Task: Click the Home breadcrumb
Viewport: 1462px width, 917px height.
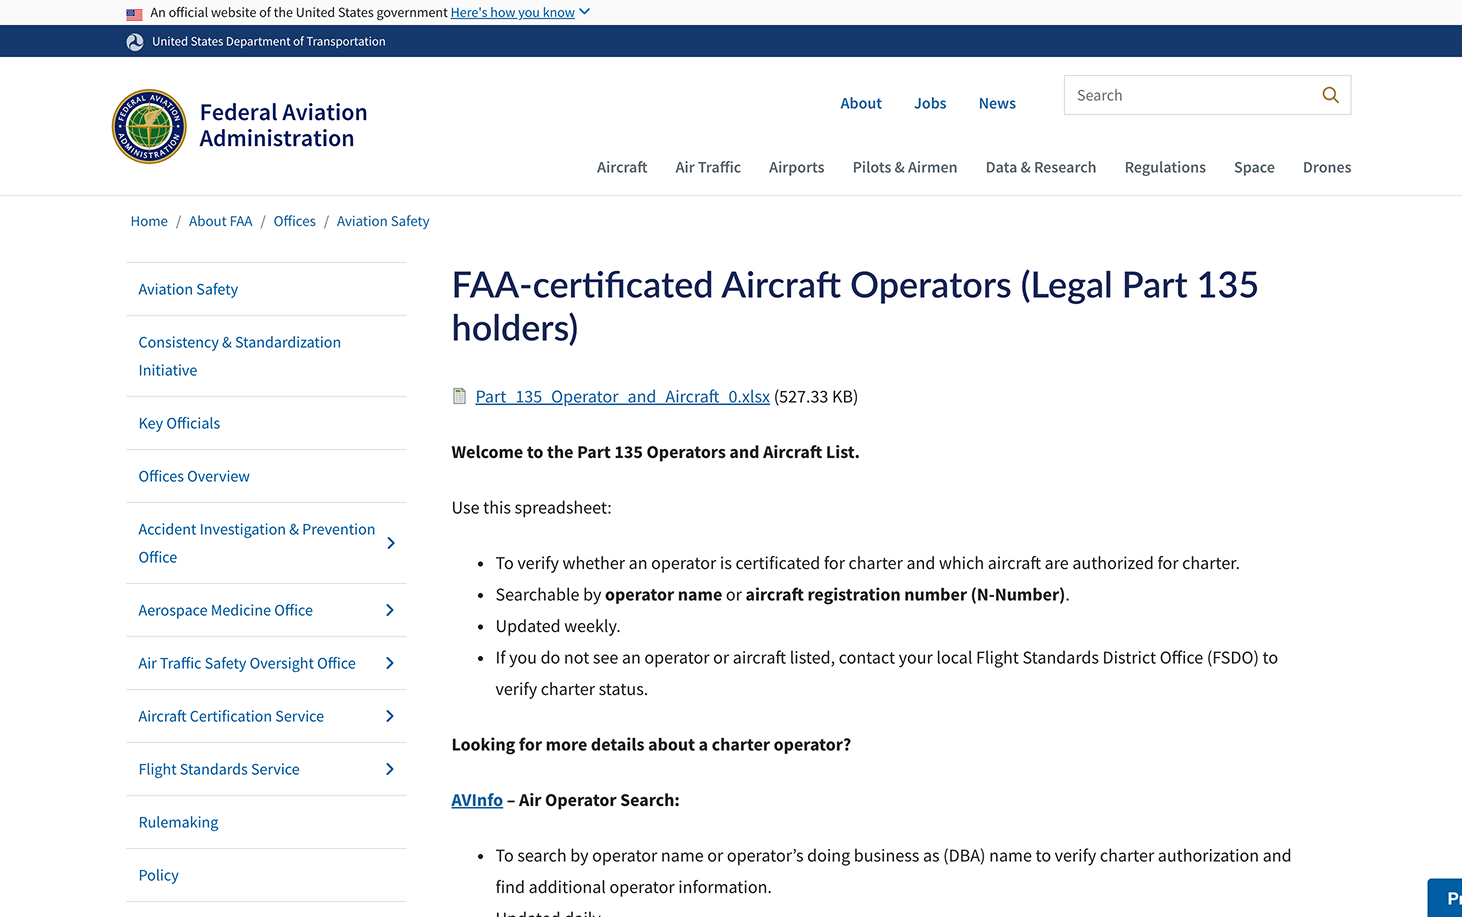Action: 149,221
